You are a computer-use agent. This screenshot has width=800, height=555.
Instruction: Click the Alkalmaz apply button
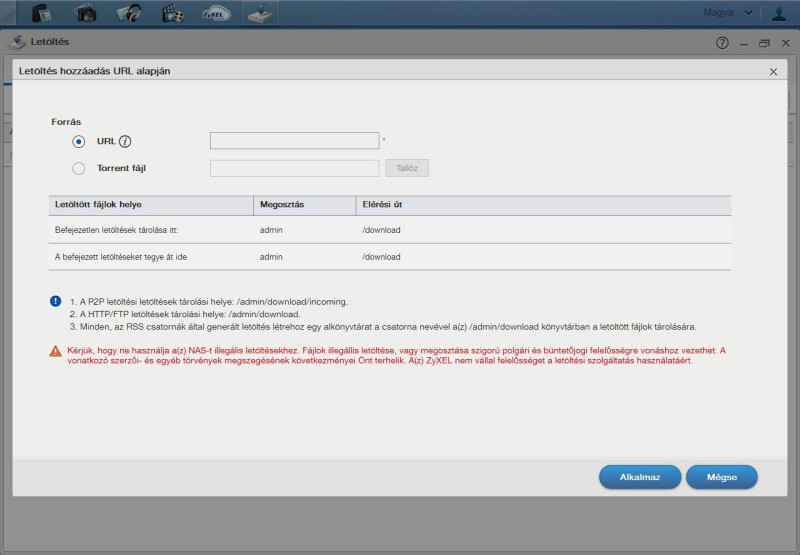(x=640, y=477)
